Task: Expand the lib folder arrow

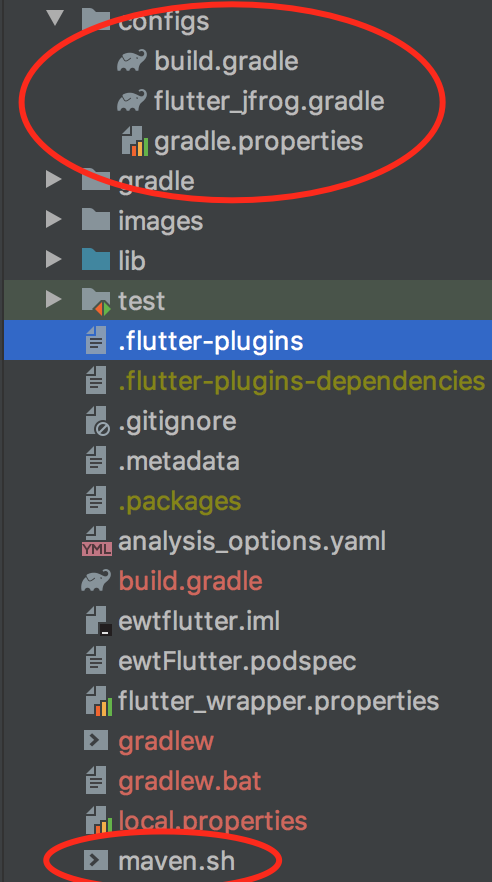Action: coord(54,260)
